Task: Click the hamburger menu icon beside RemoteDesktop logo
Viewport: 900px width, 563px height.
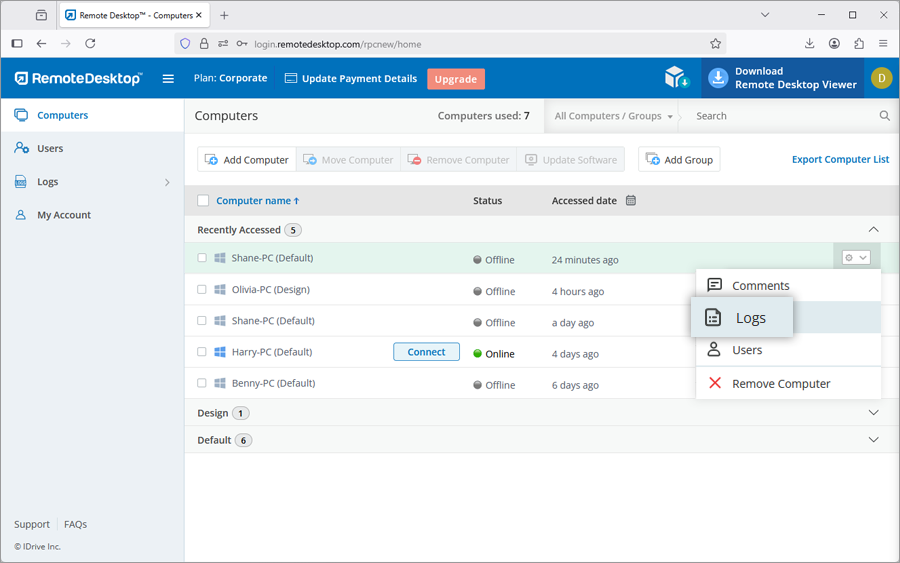Action: click(168, 79)
